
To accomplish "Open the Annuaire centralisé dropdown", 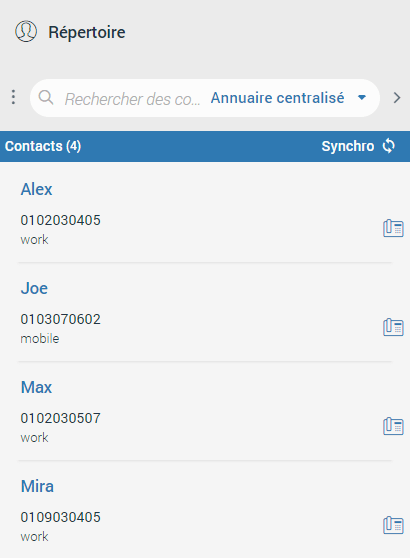I will (x=288, y=98).
